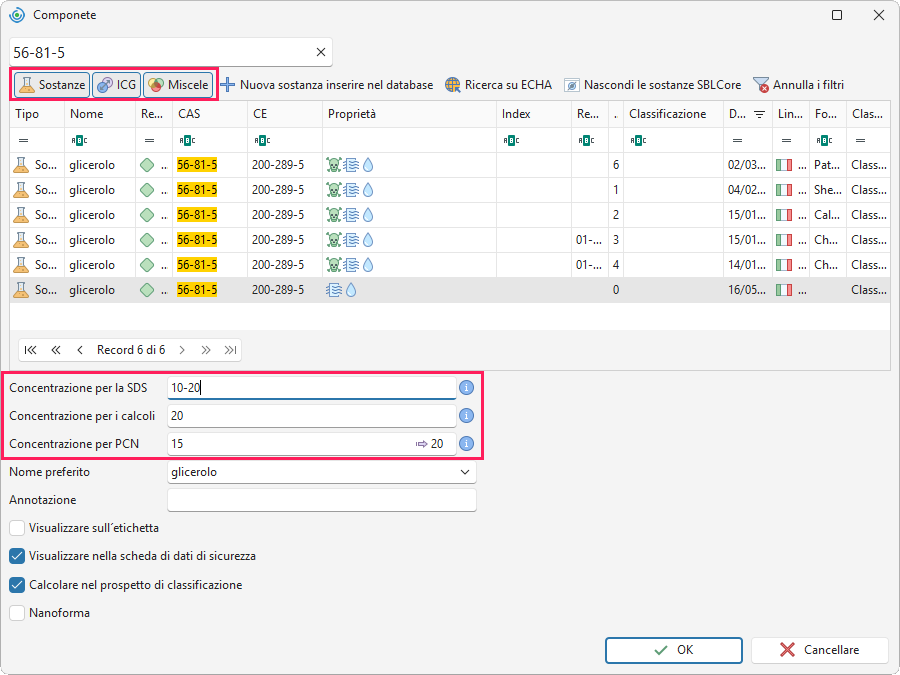Jump forward one page of records

coord(206,350)
